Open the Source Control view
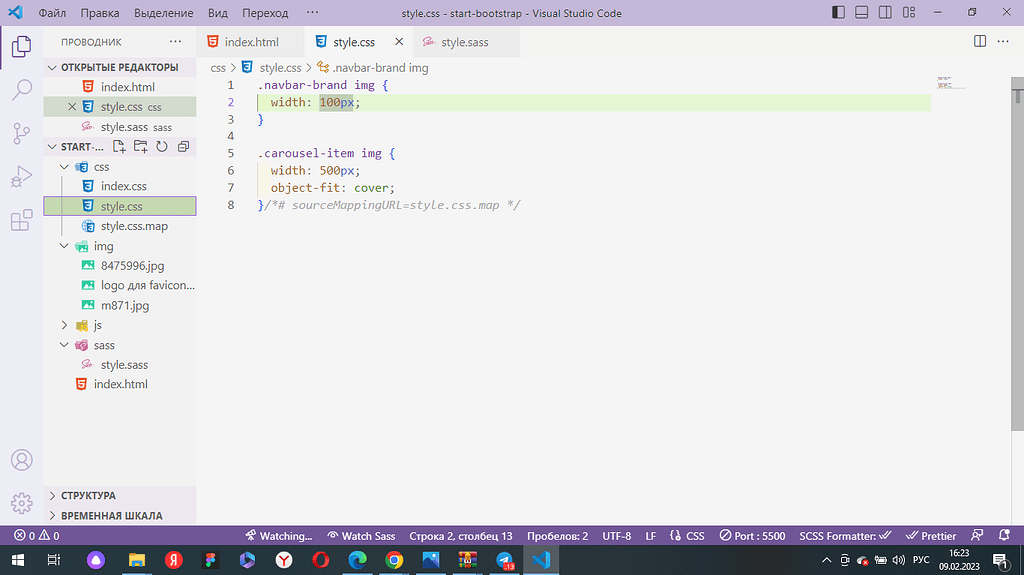Viewport: 1024px width, 575px height. pos(21,133)
